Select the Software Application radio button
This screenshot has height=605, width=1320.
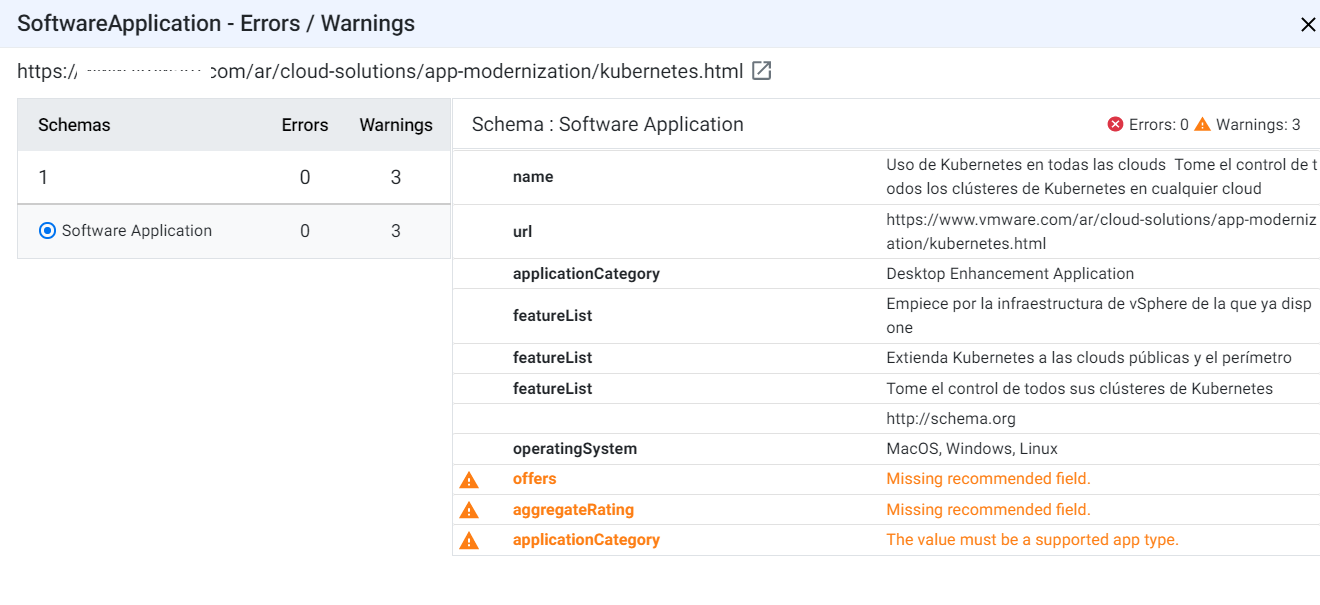(47, 231)
